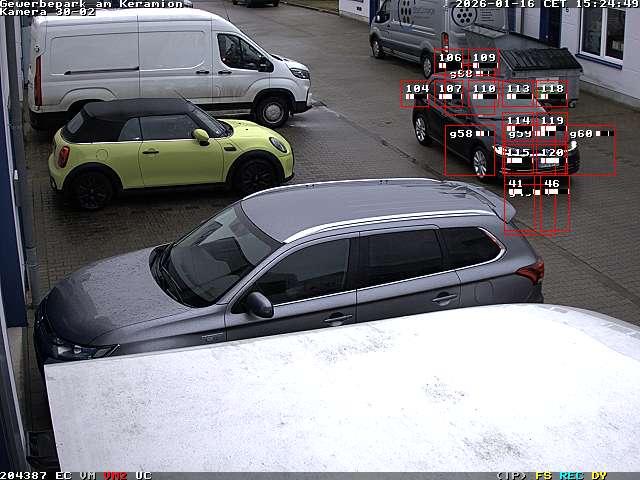Click the red VN2 status indicator
Viewport: 640px width, 480px height.
pyautogui.click(x=115, y=475)
